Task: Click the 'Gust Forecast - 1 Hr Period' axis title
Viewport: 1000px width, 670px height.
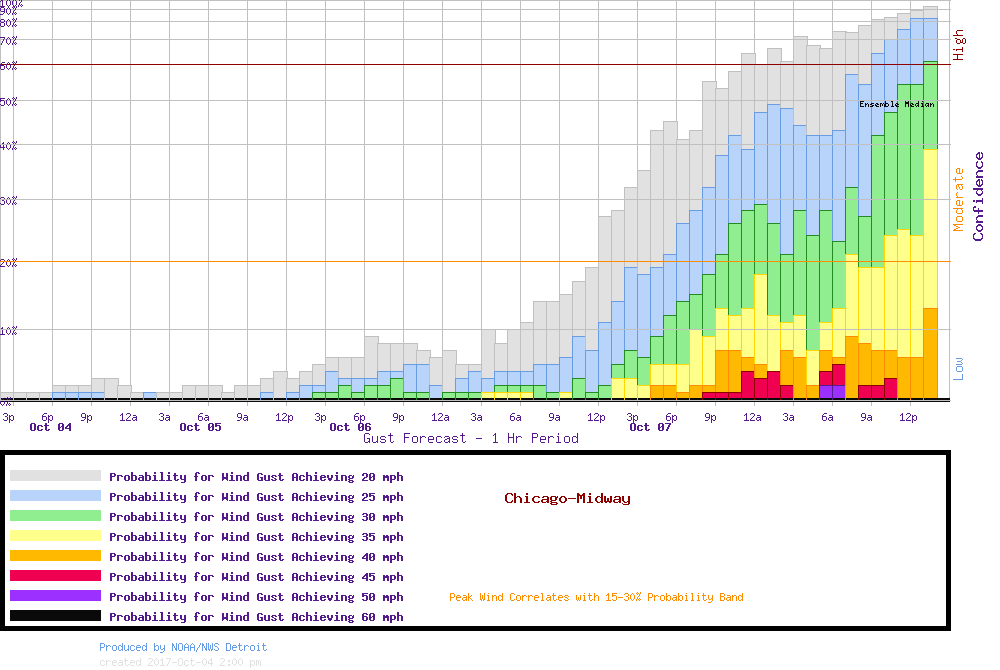Action: click(x=471, y=439)
